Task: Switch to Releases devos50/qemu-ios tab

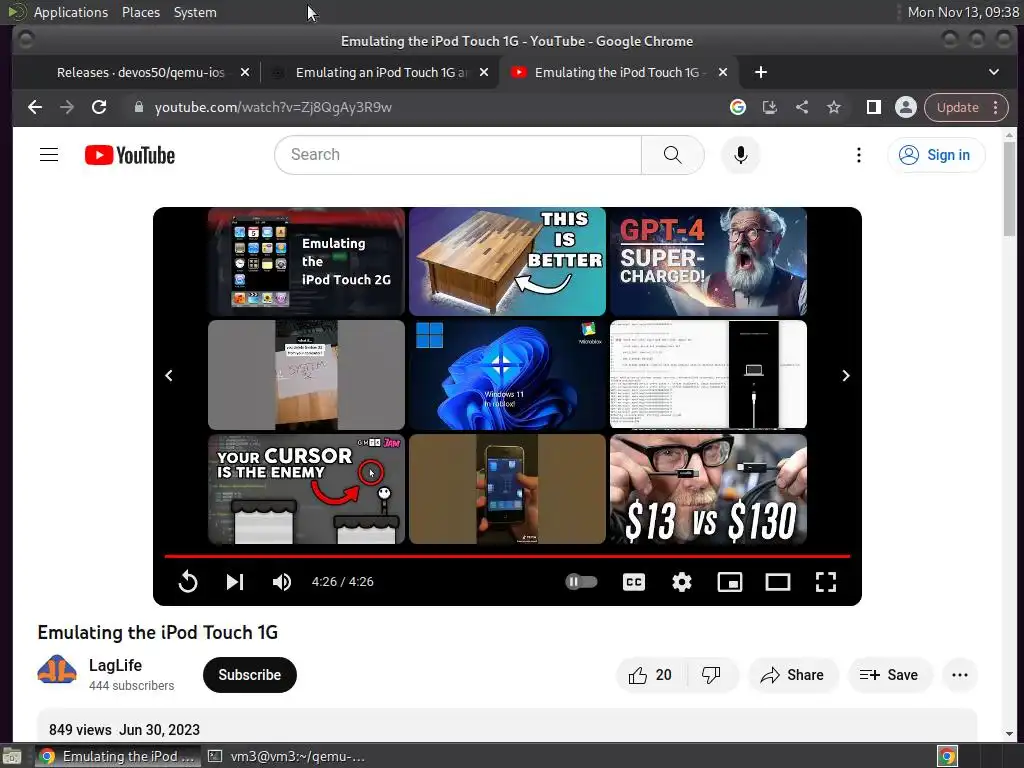Action: (140, 72)
